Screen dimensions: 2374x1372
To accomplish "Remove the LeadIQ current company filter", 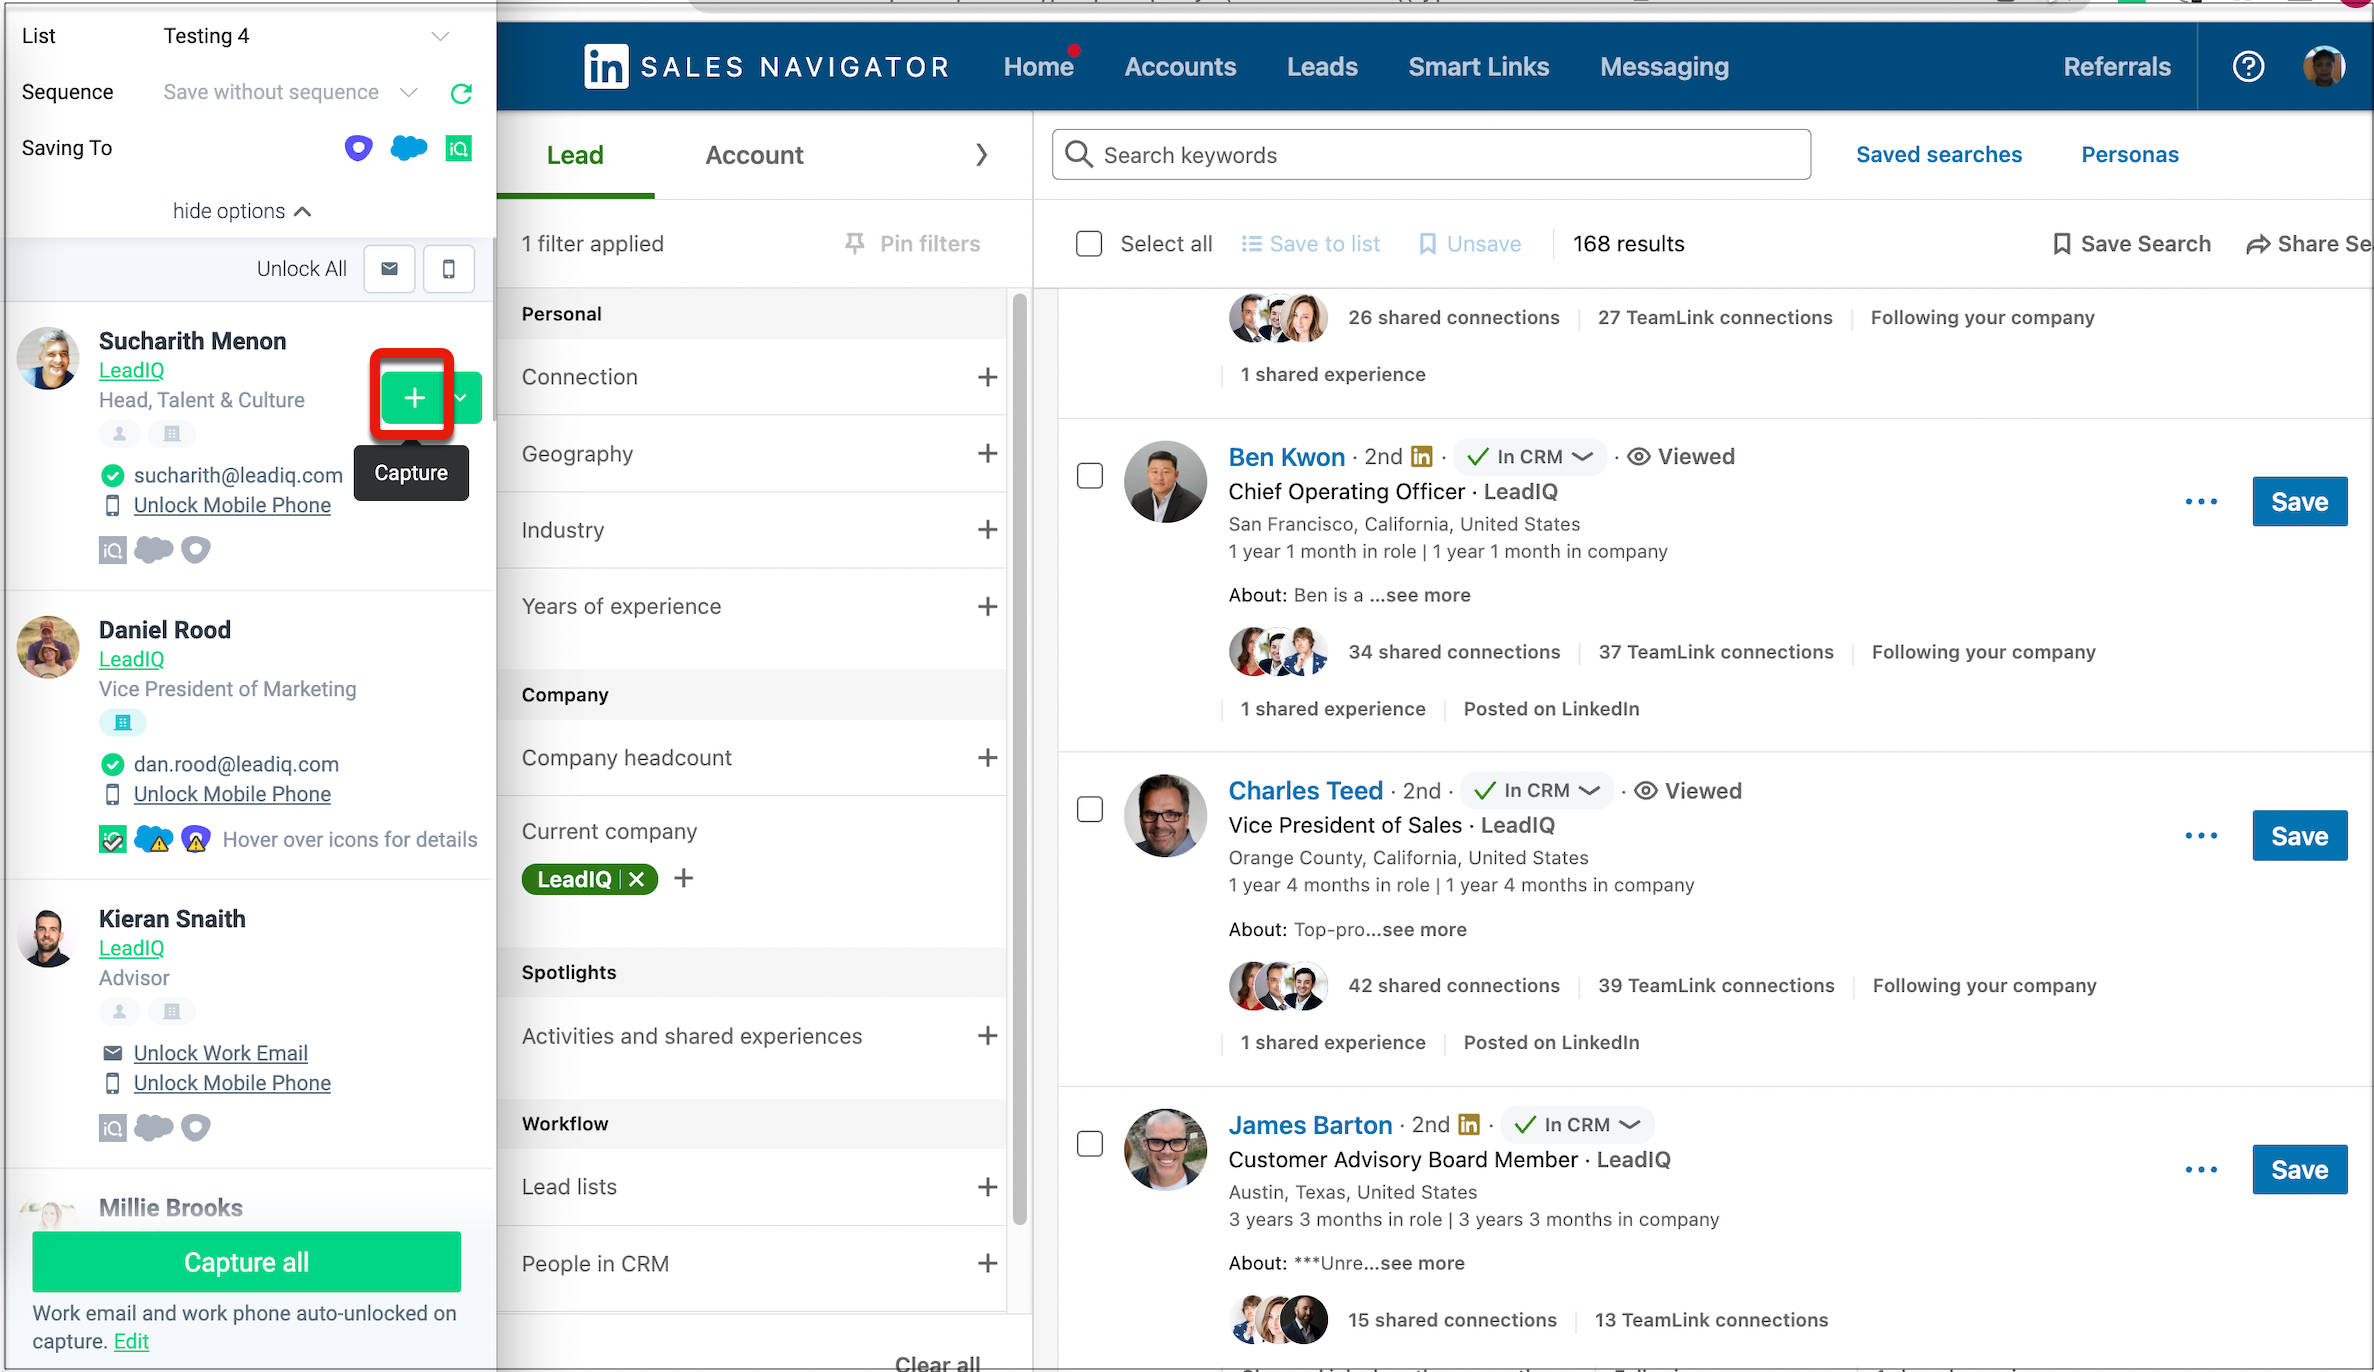I will point(637,879).
